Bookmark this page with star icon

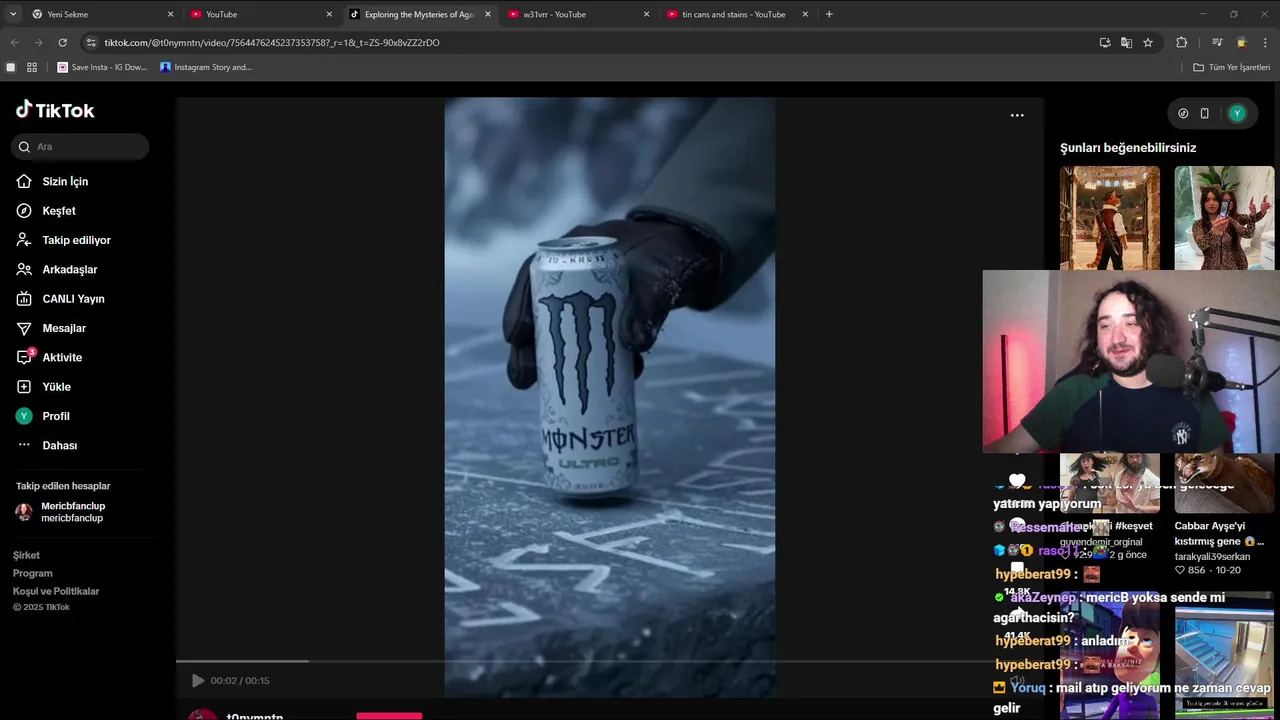[1148, 43]
